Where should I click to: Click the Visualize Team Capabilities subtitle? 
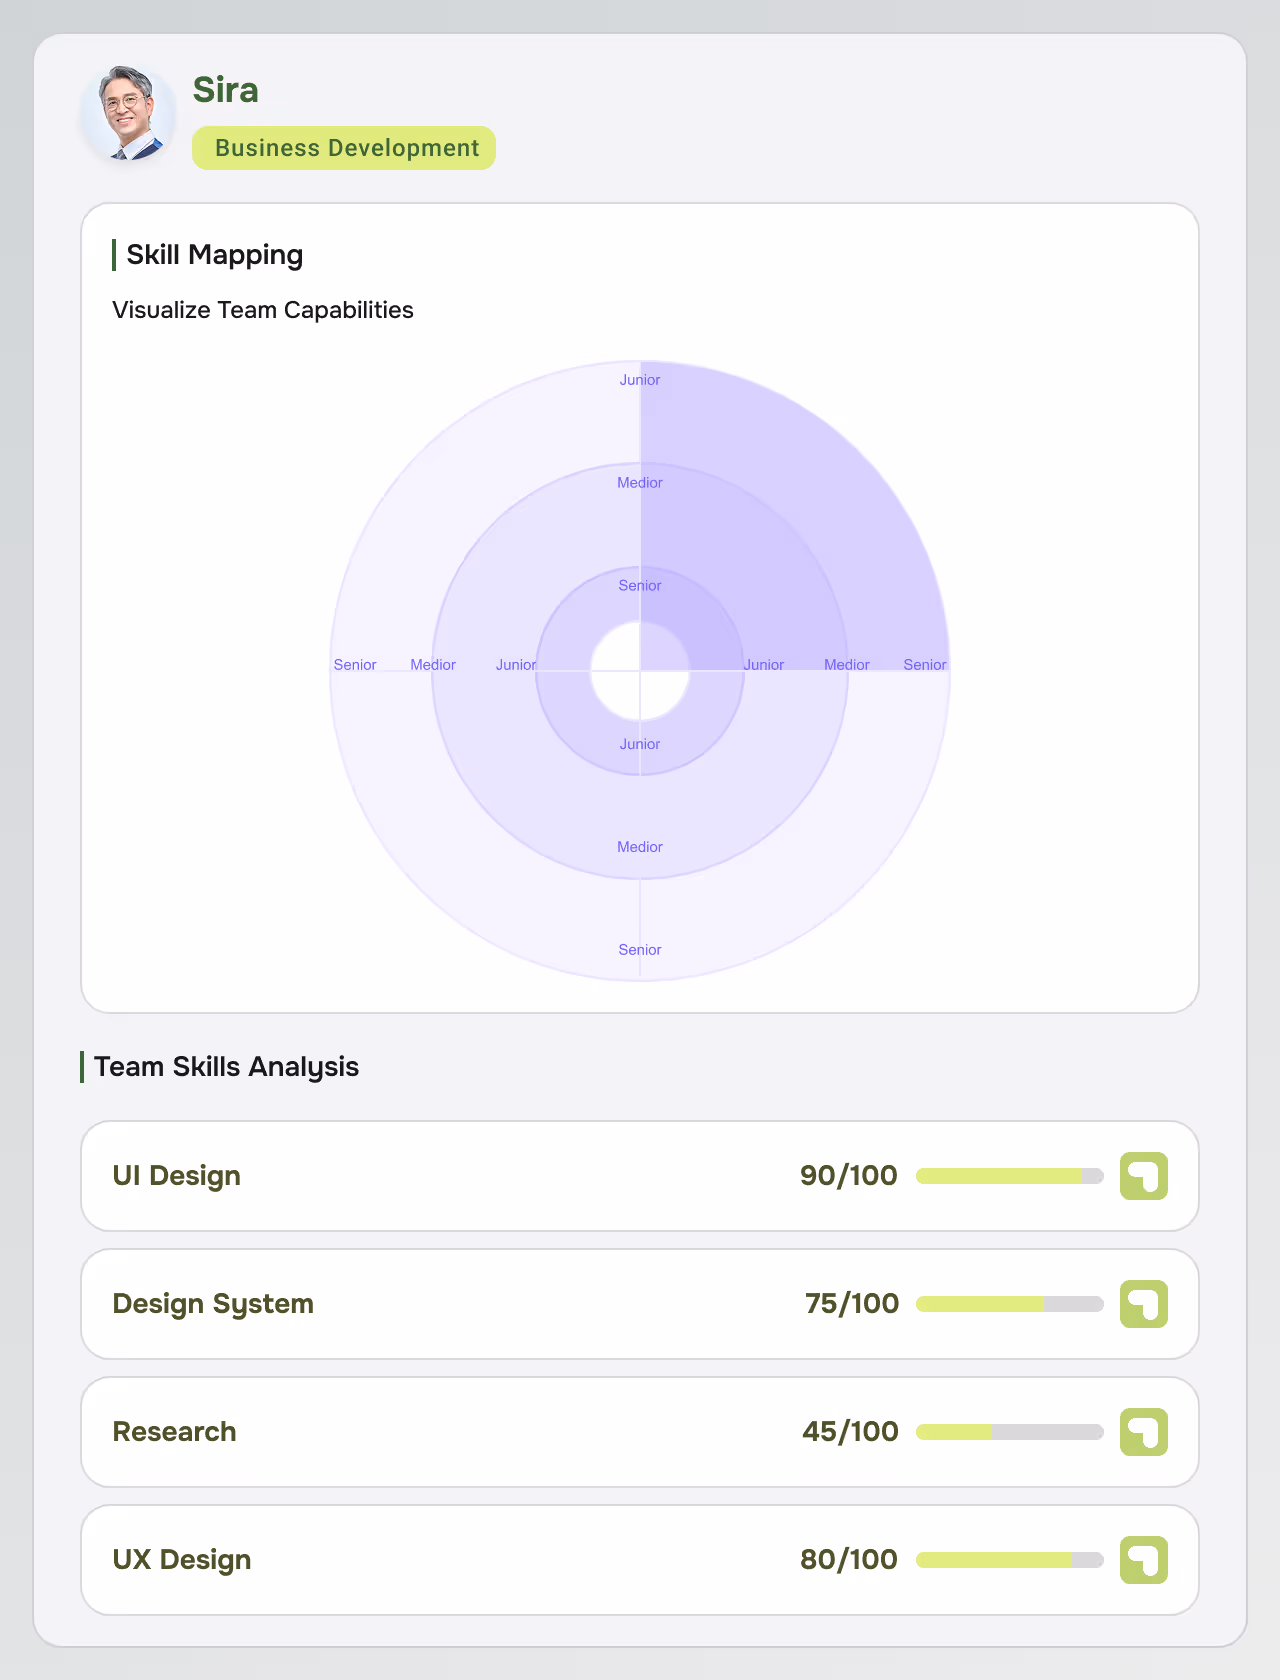(263, 310)
